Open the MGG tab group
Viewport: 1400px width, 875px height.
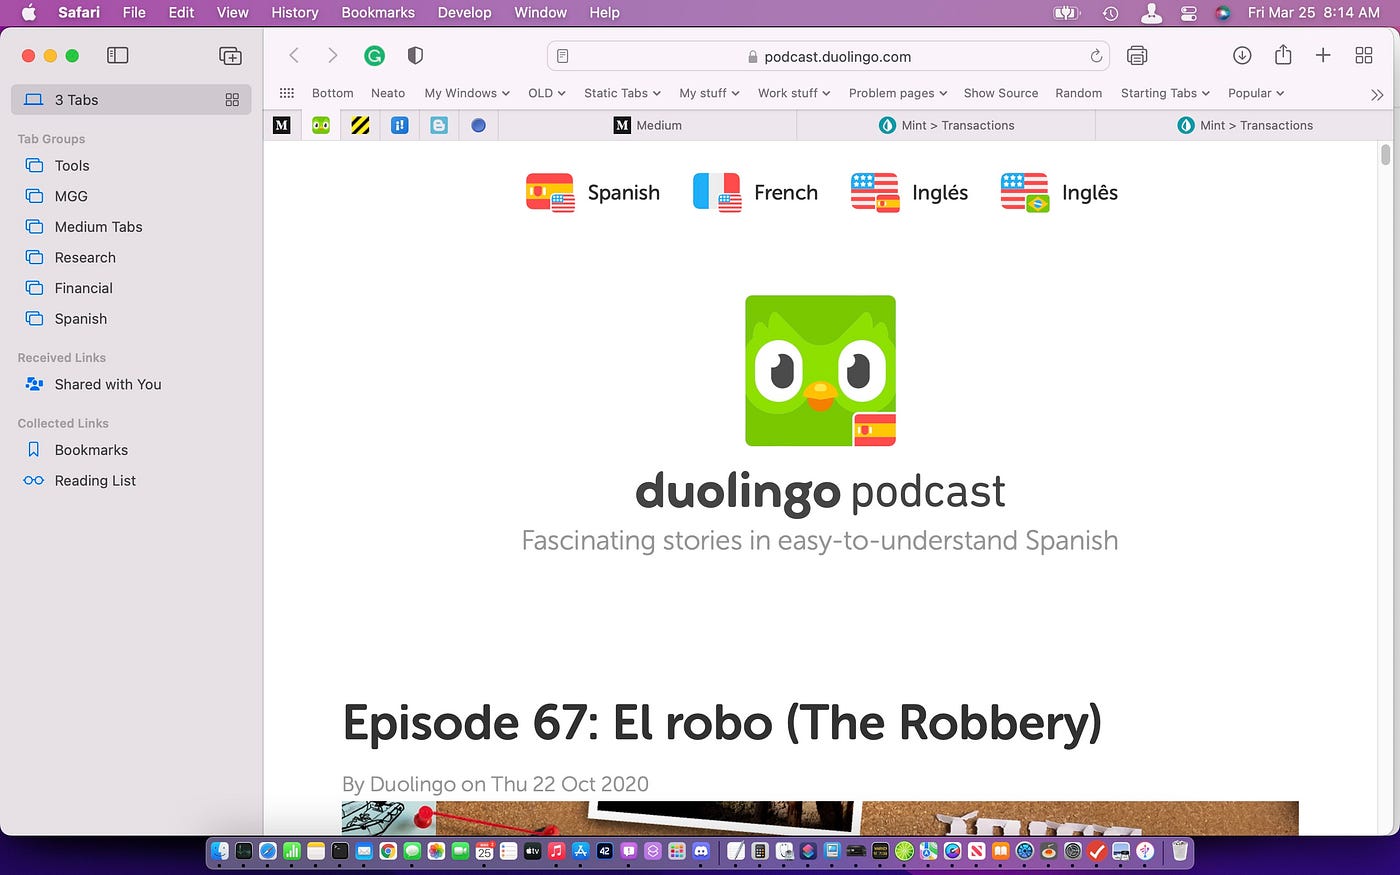(x=71, y=196)
